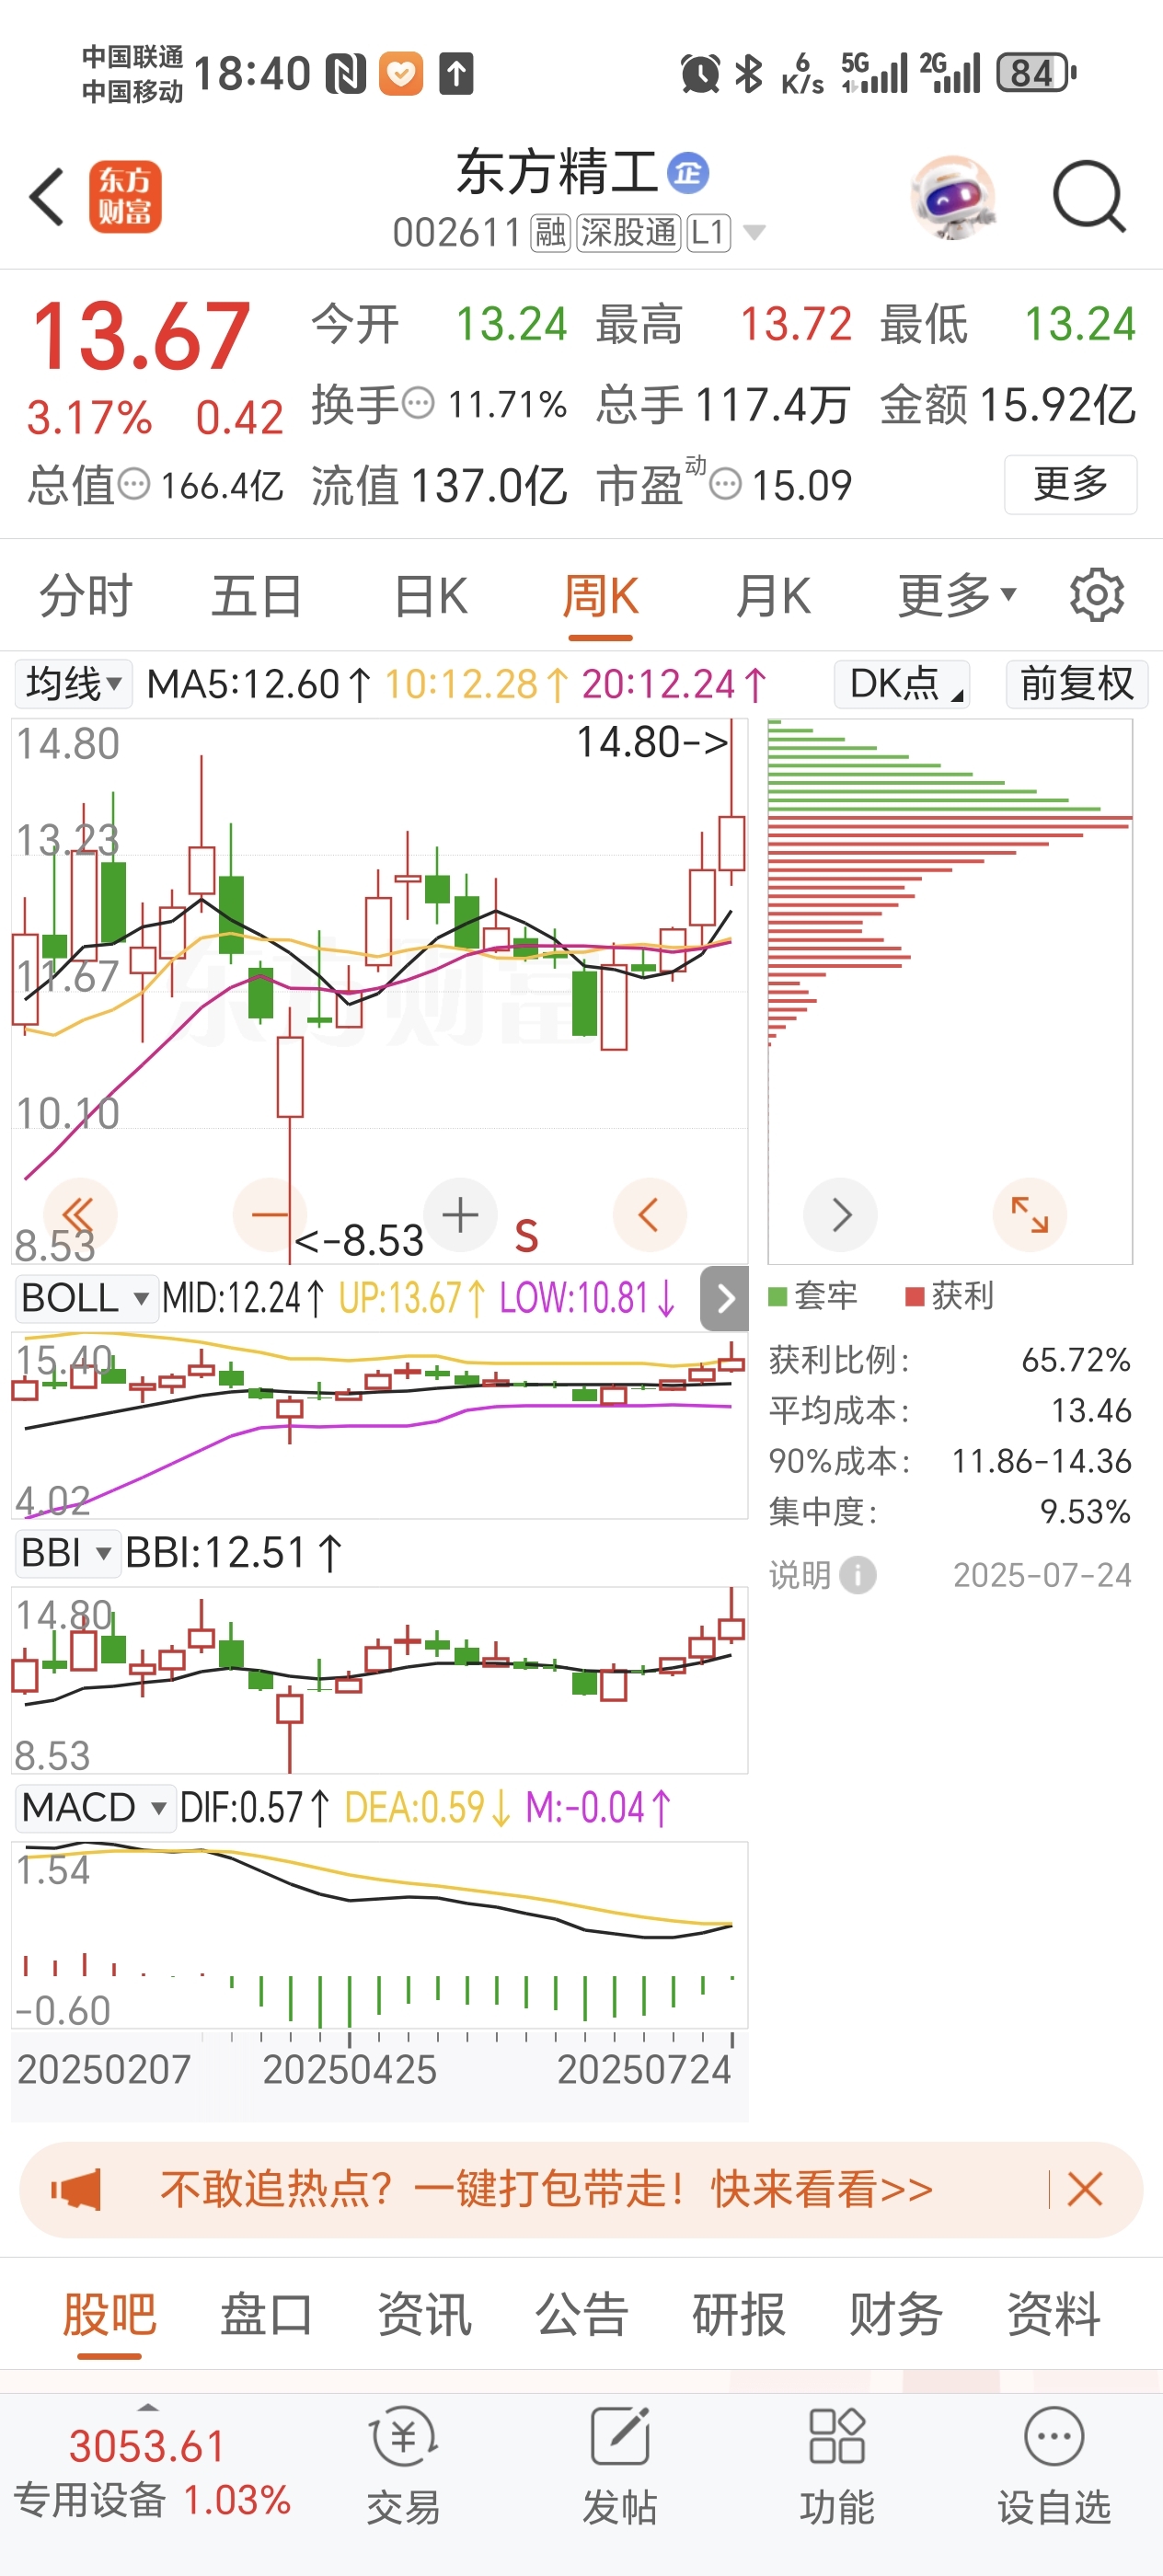Tap the megaphone announcement icon

pyautogui.click(x=77, y=2190)
